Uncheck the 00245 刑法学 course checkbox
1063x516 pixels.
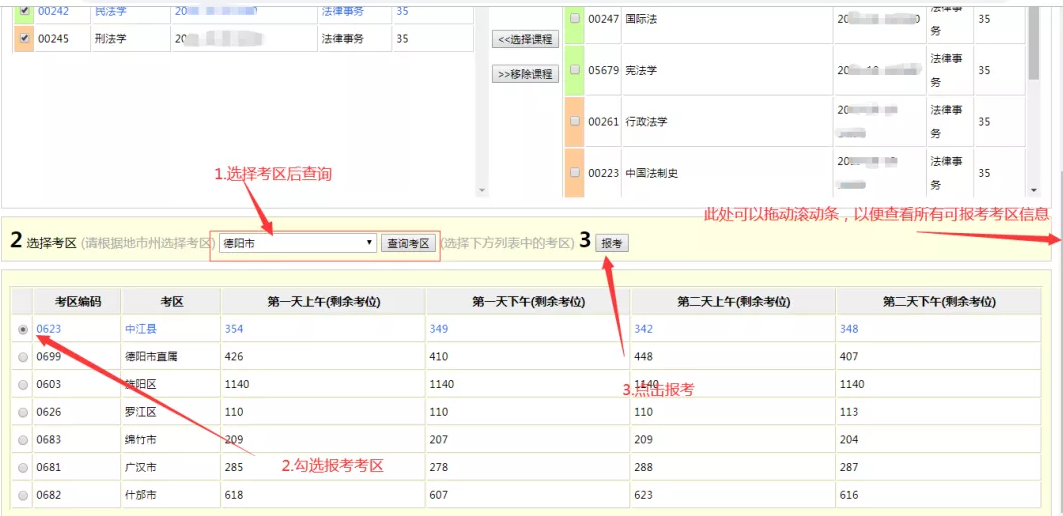point(25,39)
